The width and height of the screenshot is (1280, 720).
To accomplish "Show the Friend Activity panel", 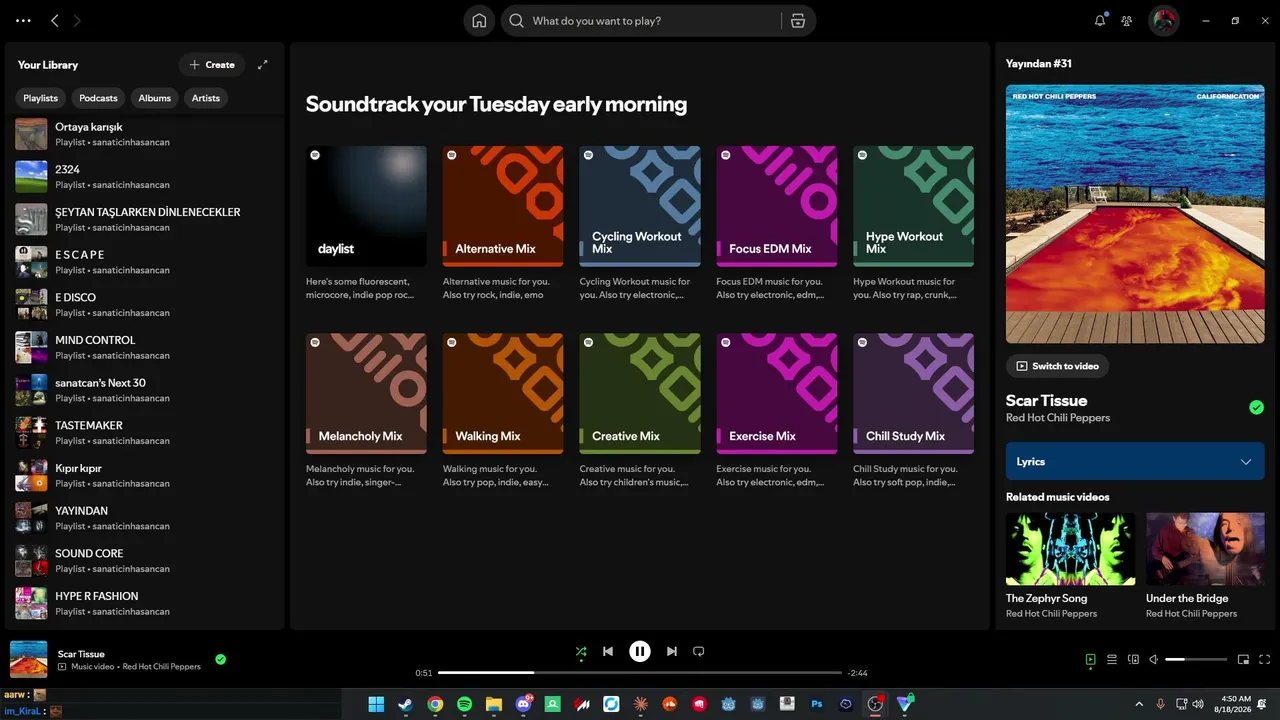I will [1127, 20].
